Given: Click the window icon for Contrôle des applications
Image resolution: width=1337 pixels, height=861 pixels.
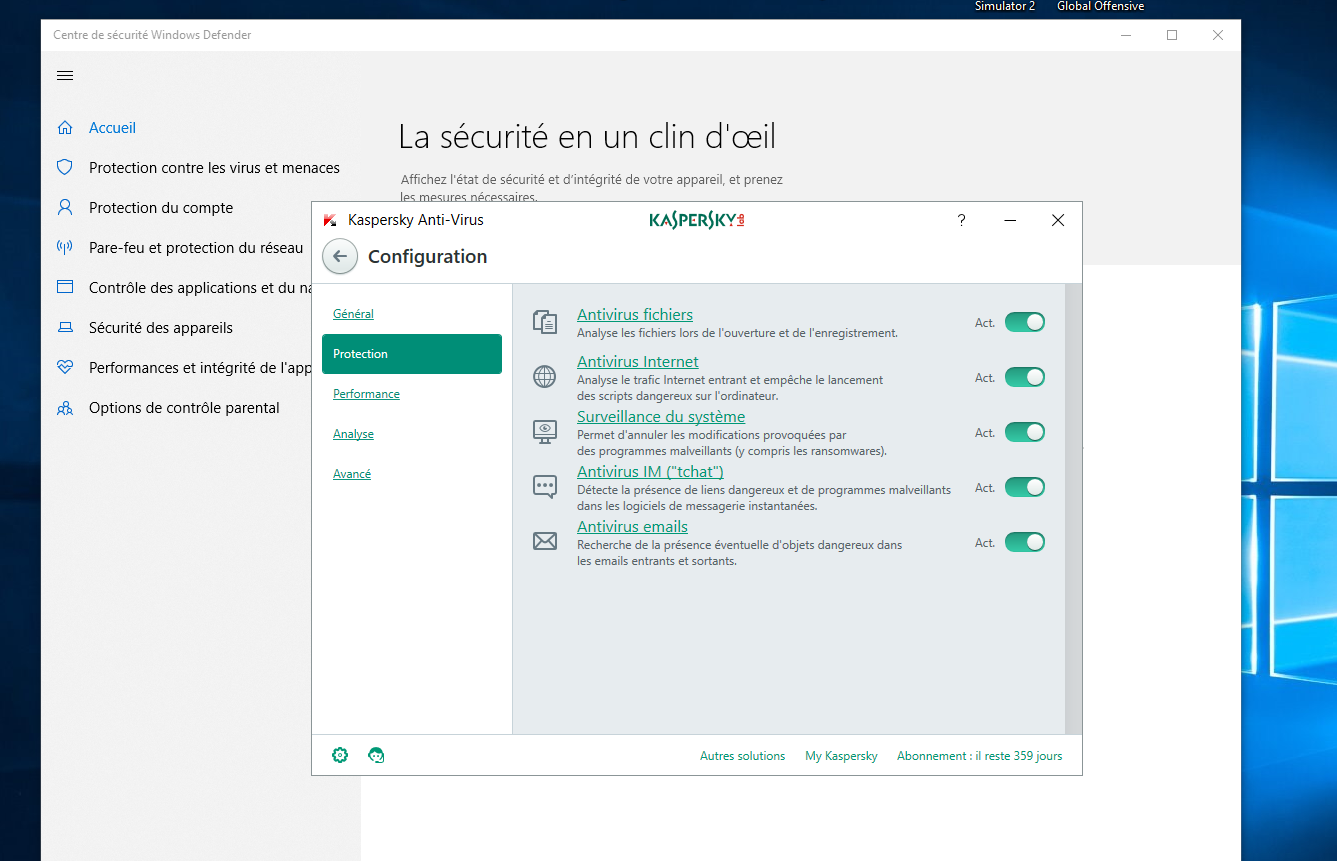Looking at the screenshot, I should click(65, 288).
